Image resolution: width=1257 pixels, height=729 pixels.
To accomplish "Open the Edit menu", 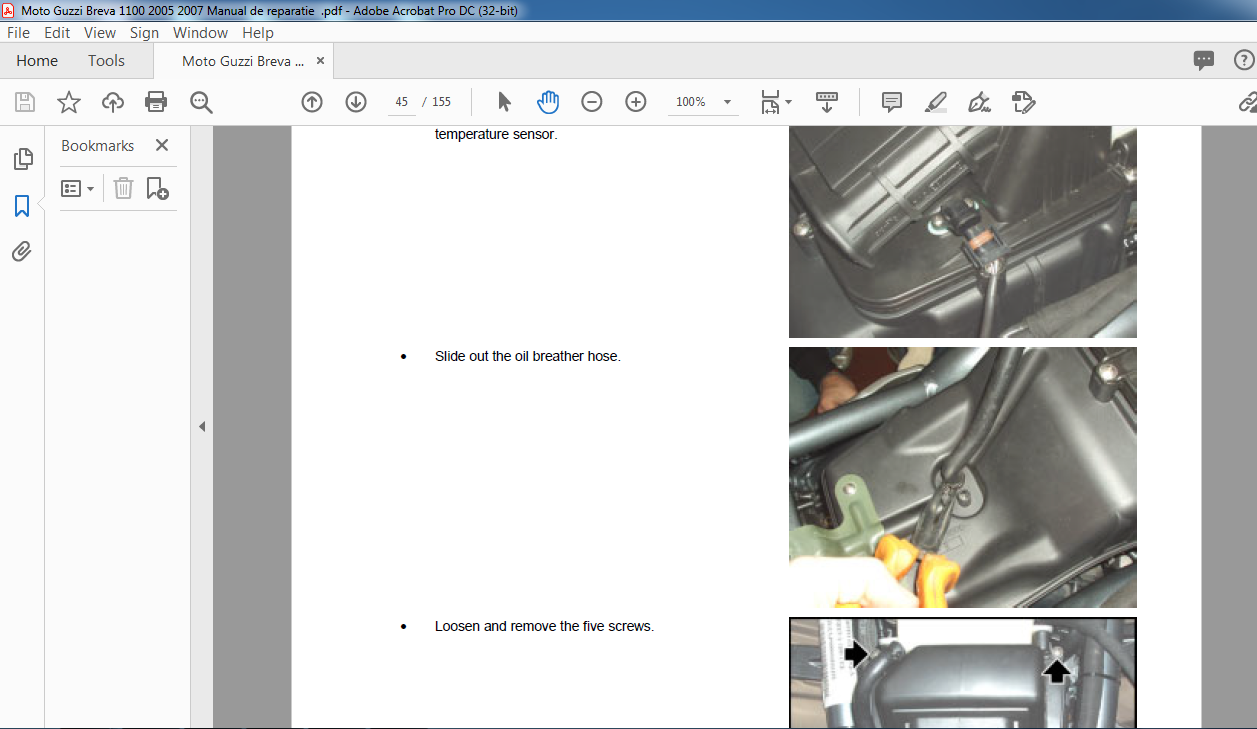I will click(57, 32).
